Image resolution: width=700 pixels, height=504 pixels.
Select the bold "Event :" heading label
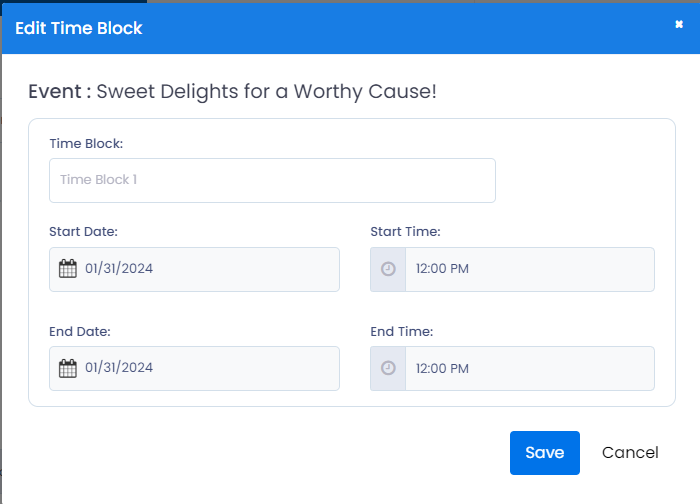[60, 92]
